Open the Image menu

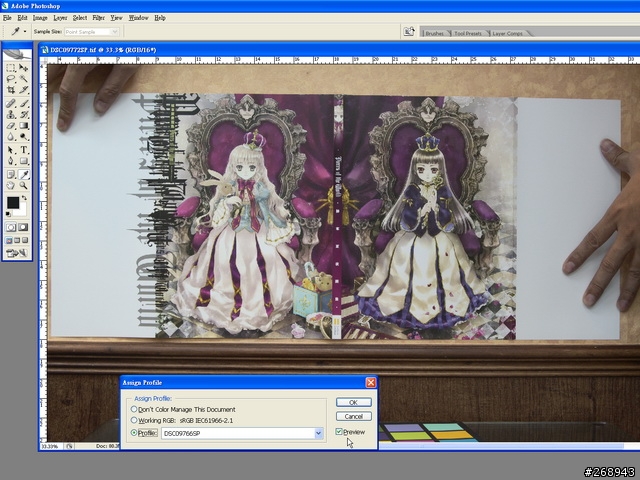[x=40, y=18]
